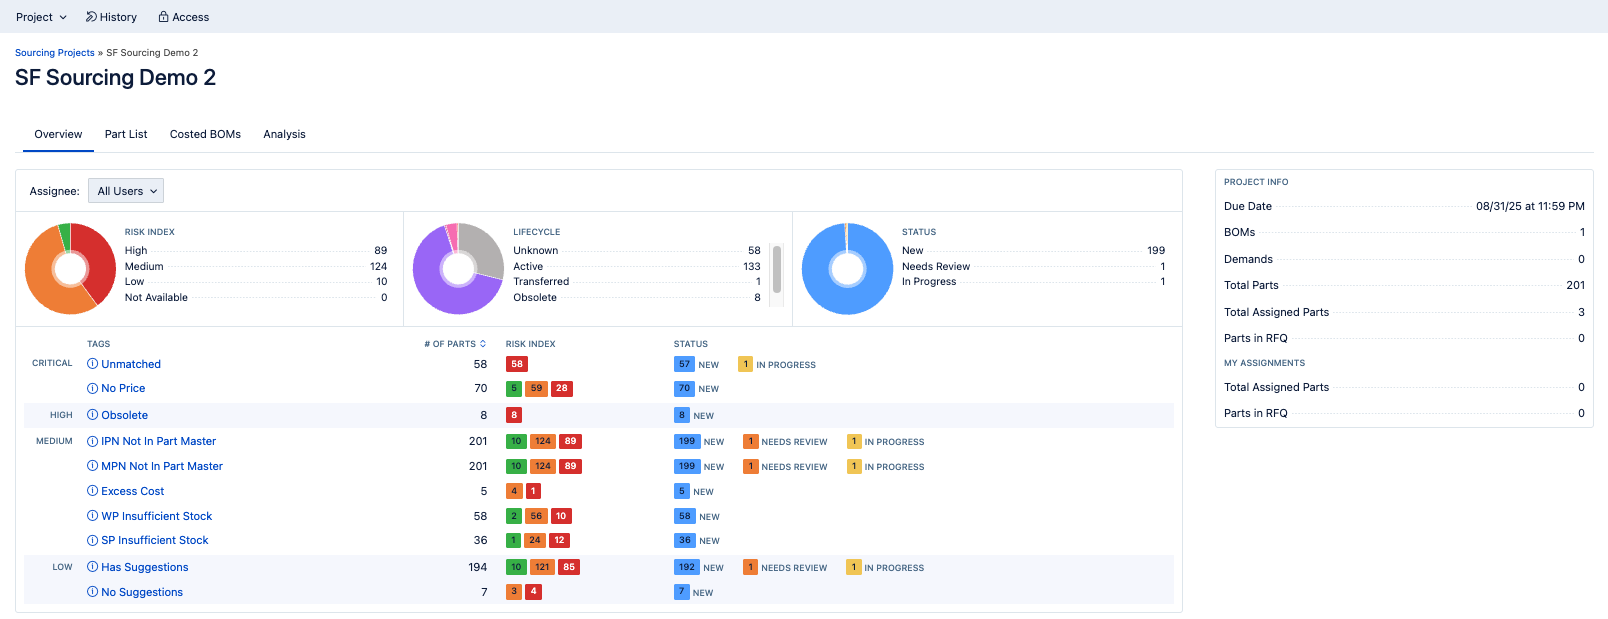1608x619 pixels.
Task: Click the info icon next to Obsolete
Action: 92,415
